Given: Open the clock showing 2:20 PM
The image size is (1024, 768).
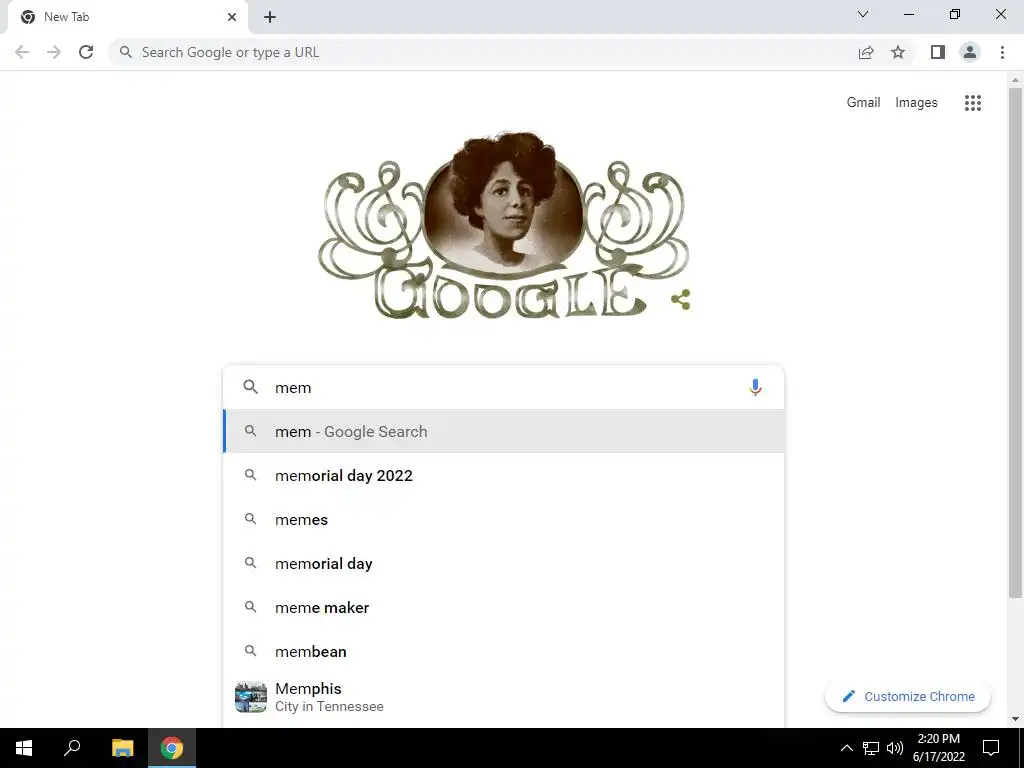Looking at the screenshot, I should click(x=938, y=748).
